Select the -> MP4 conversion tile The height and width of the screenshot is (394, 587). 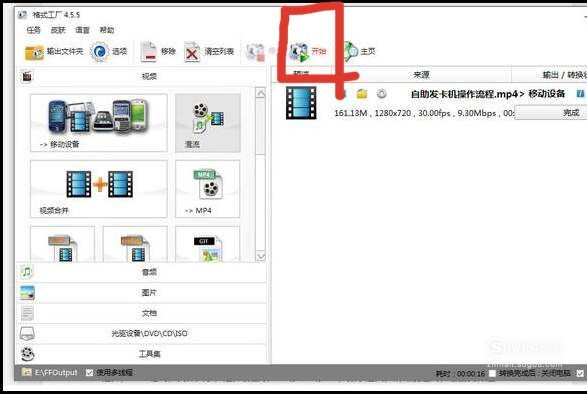click(x=208, y=189)
